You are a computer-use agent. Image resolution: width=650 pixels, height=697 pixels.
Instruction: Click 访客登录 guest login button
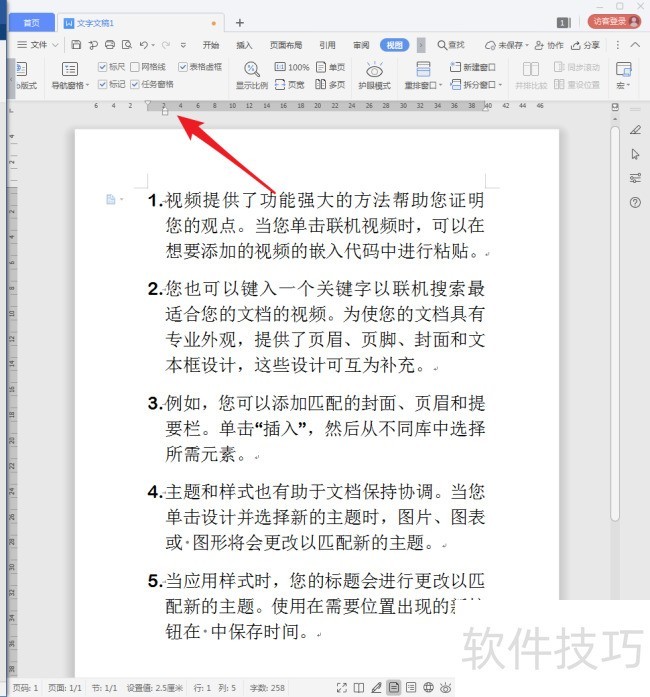coord(614,21)
